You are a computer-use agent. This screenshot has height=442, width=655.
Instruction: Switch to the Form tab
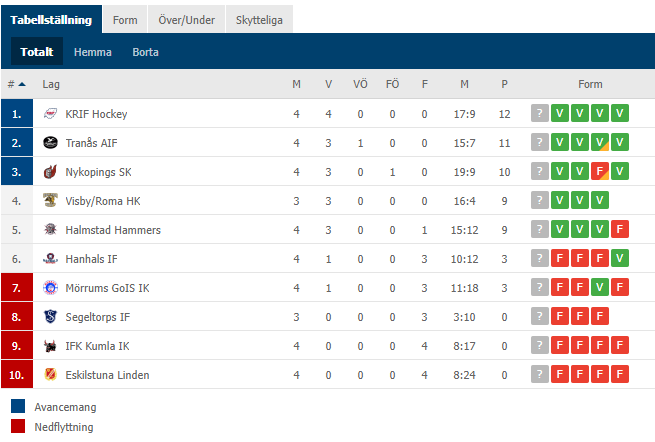pos(125,20)
